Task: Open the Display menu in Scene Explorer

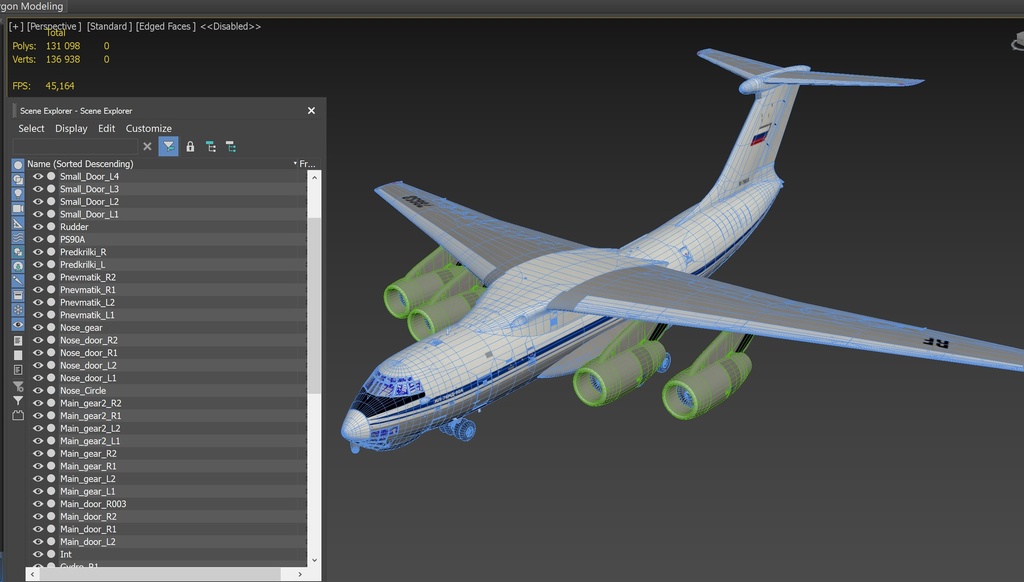Action: (71, 129)
